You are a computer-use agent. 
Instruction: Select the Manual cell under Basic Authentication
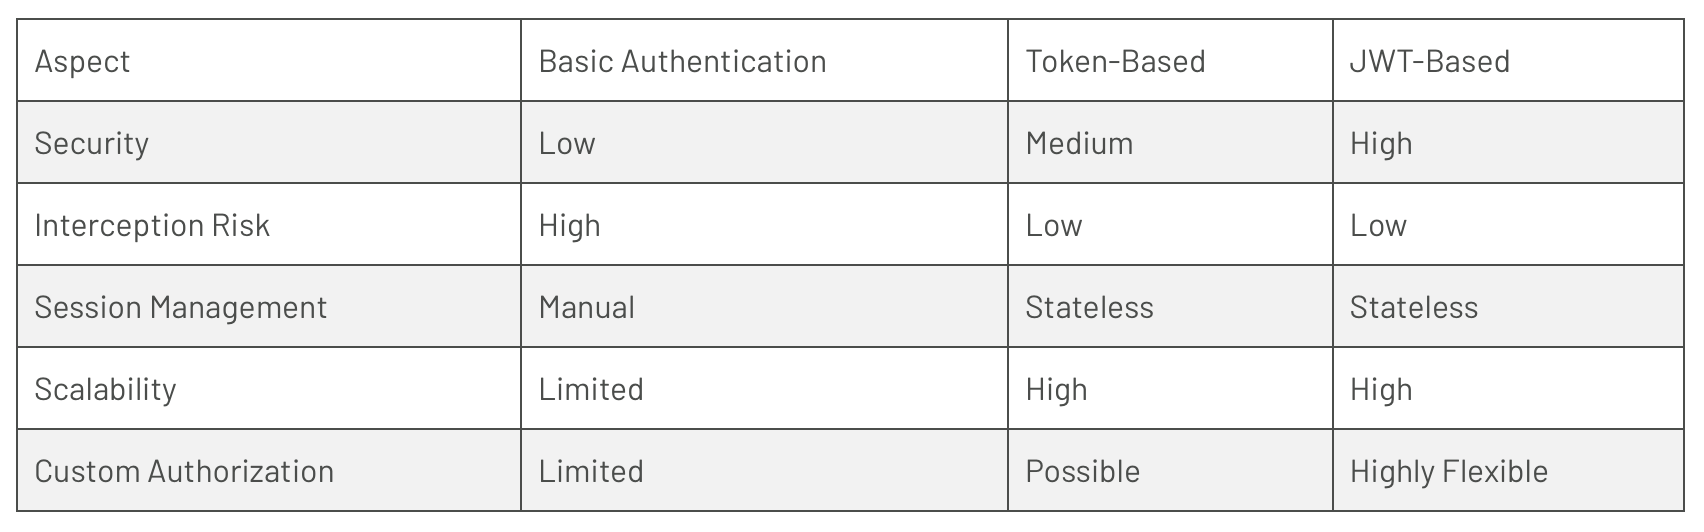tap(586, 308)
